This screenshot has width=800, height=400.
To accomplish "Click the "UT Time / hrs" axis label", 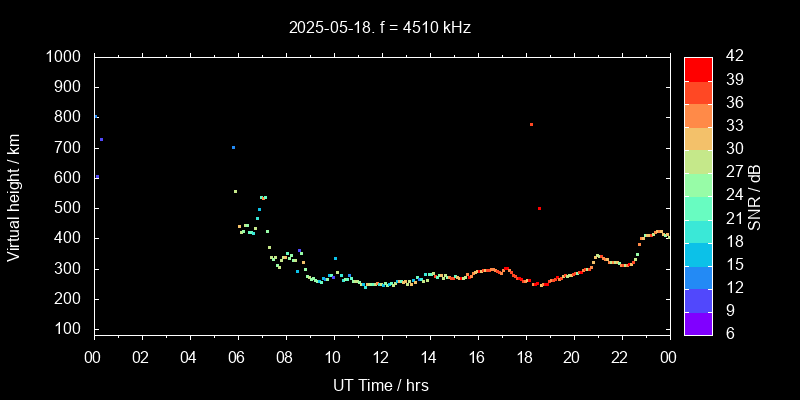I will (380, 385).
